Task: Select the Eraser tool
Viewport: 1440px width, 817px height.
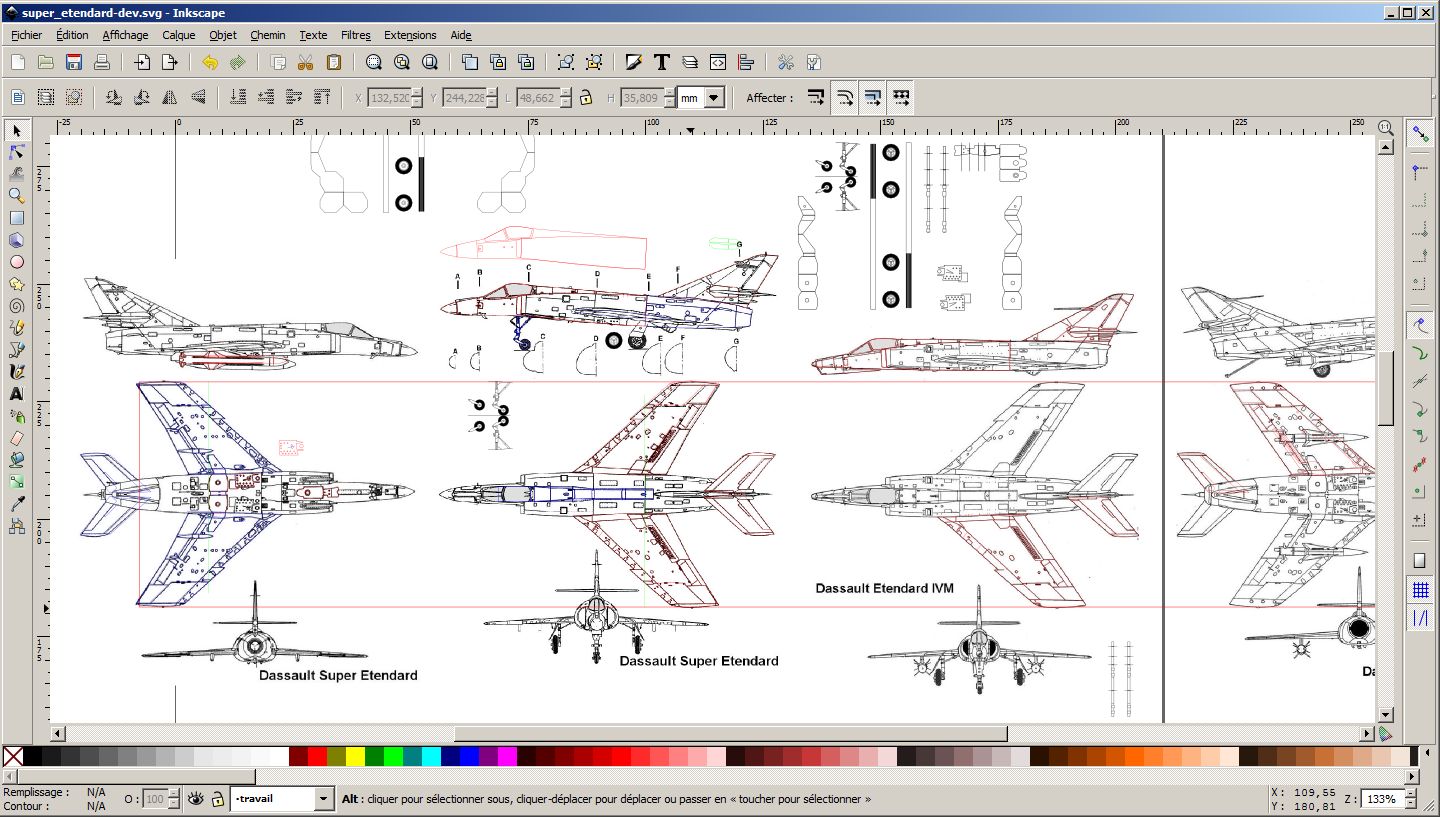Action: [17, 438]
